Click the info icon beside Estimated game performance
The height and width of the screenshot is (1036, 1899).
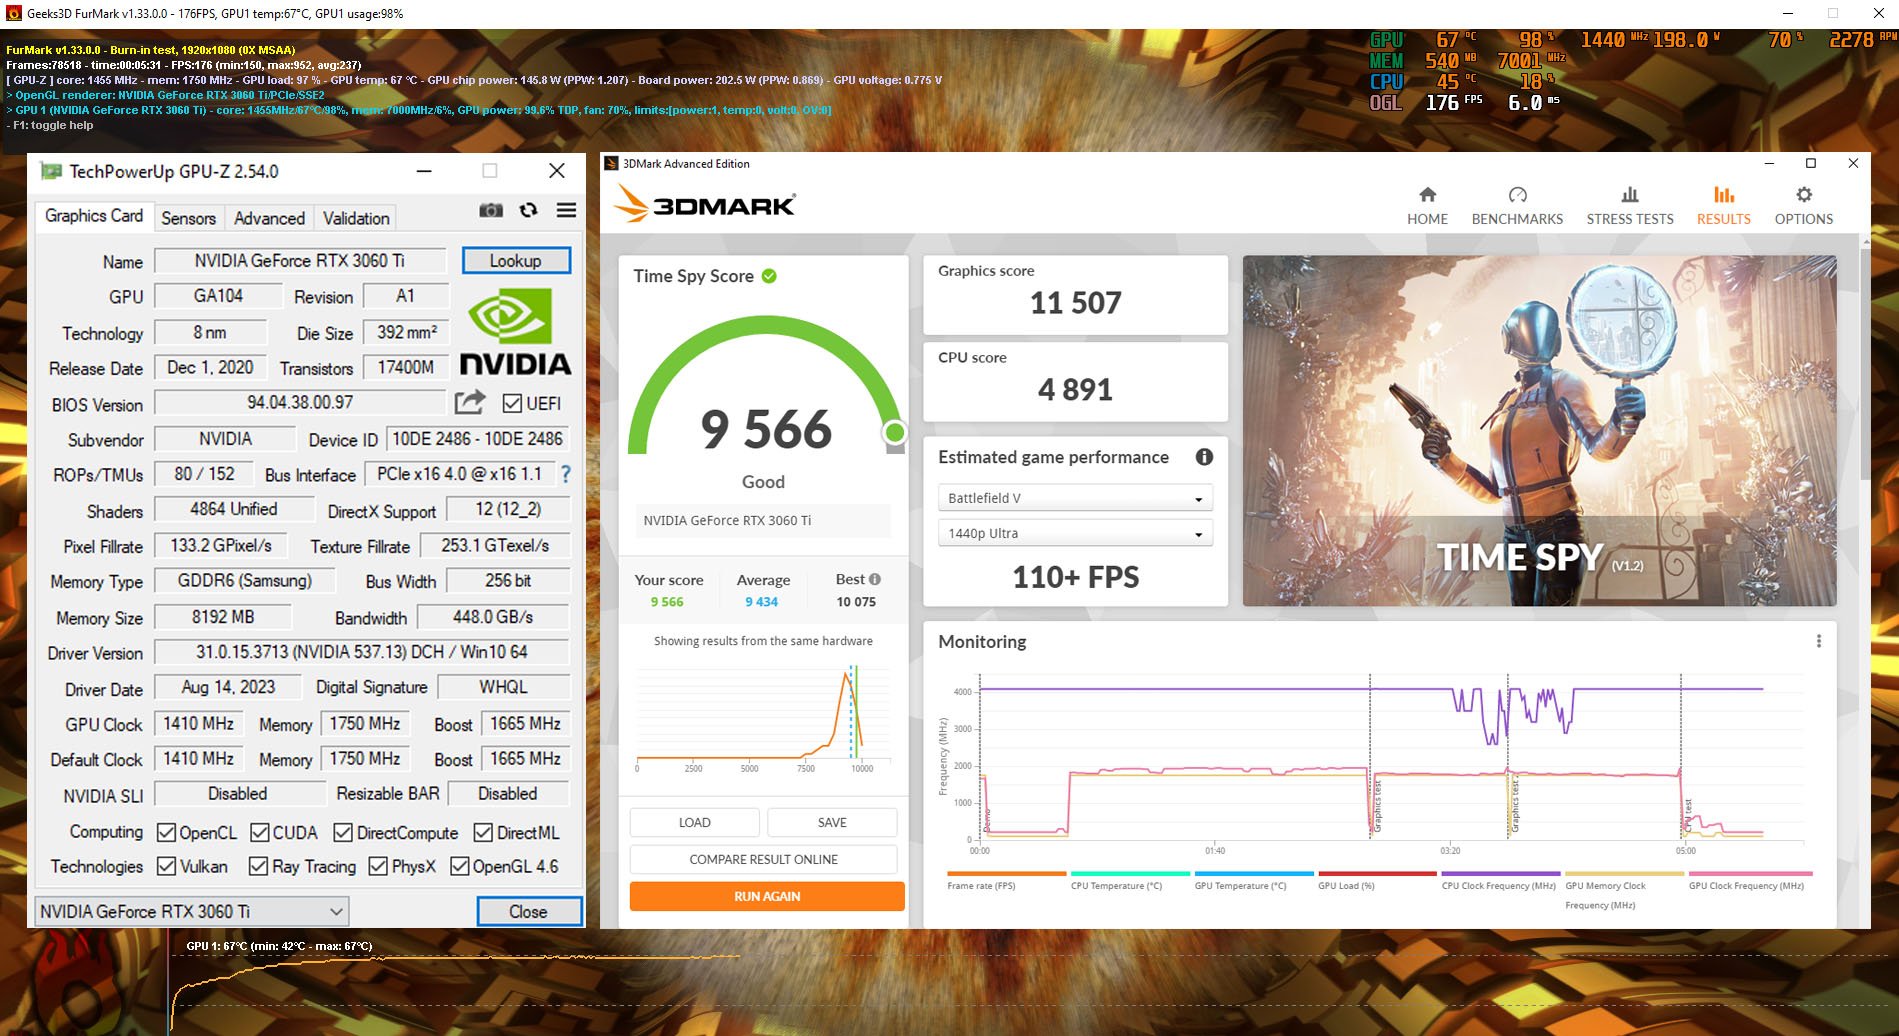coord(1204,457)
